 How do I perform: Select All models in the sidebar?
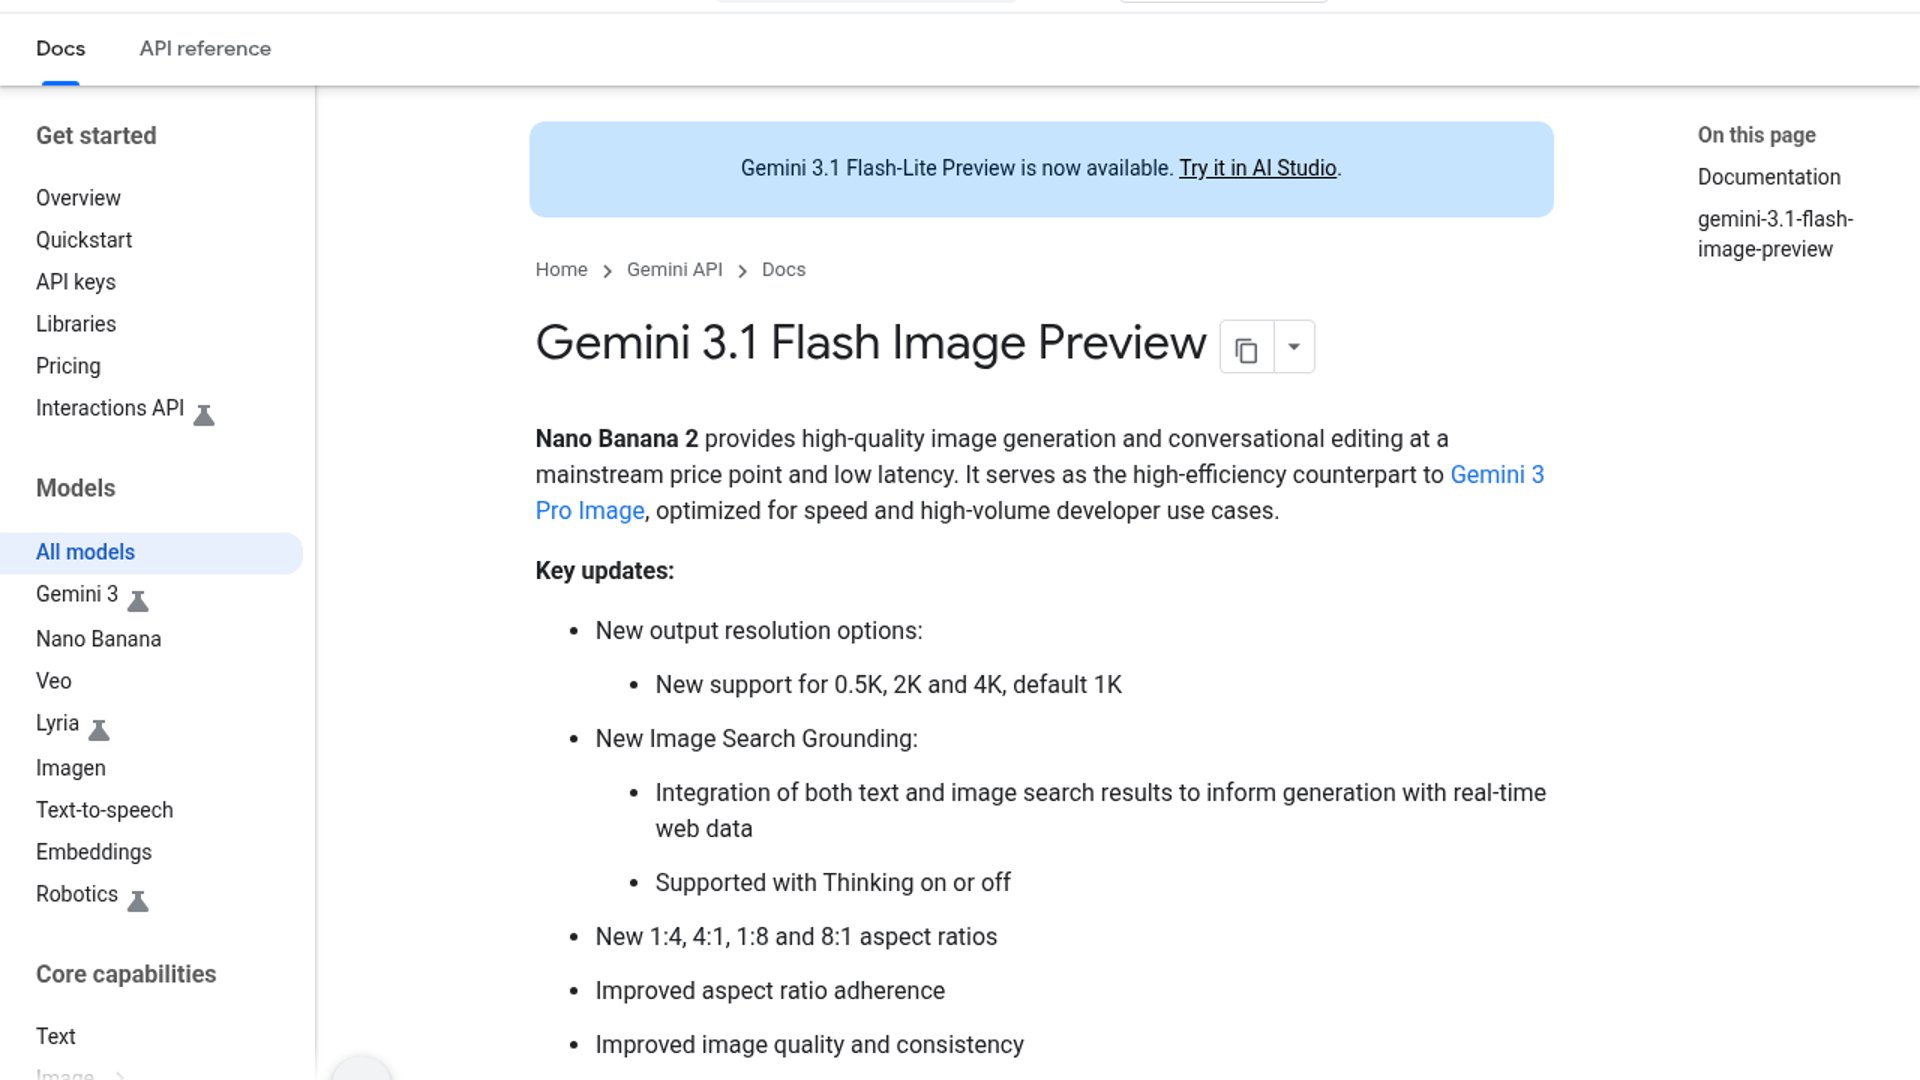click(85, 552)
